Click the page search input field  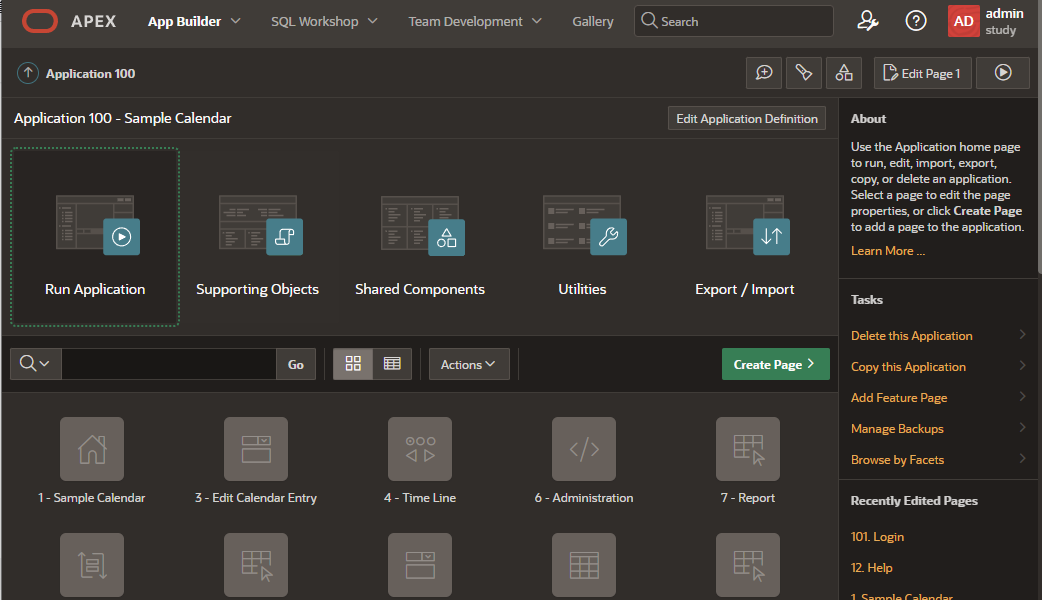[x=168, y=364]
